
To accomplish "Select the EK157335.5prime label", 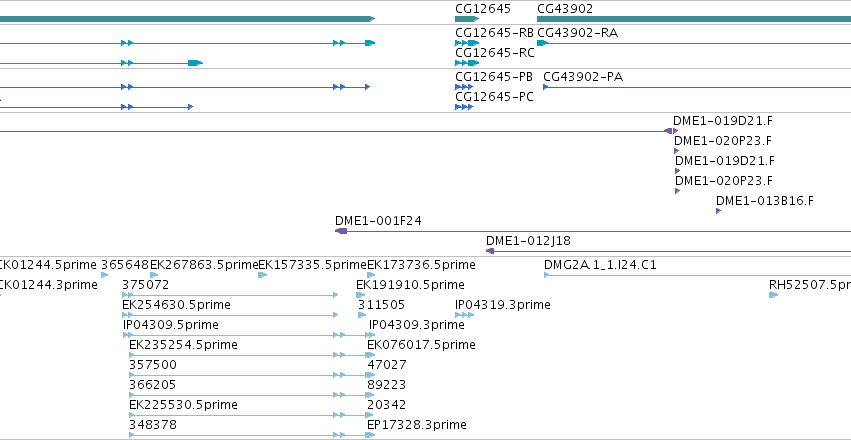I will 313,265.
